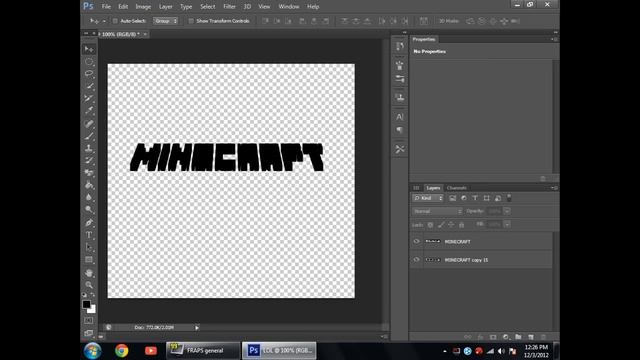Toggle layer filtering switch on or off
640x360 pixels.
509,198
